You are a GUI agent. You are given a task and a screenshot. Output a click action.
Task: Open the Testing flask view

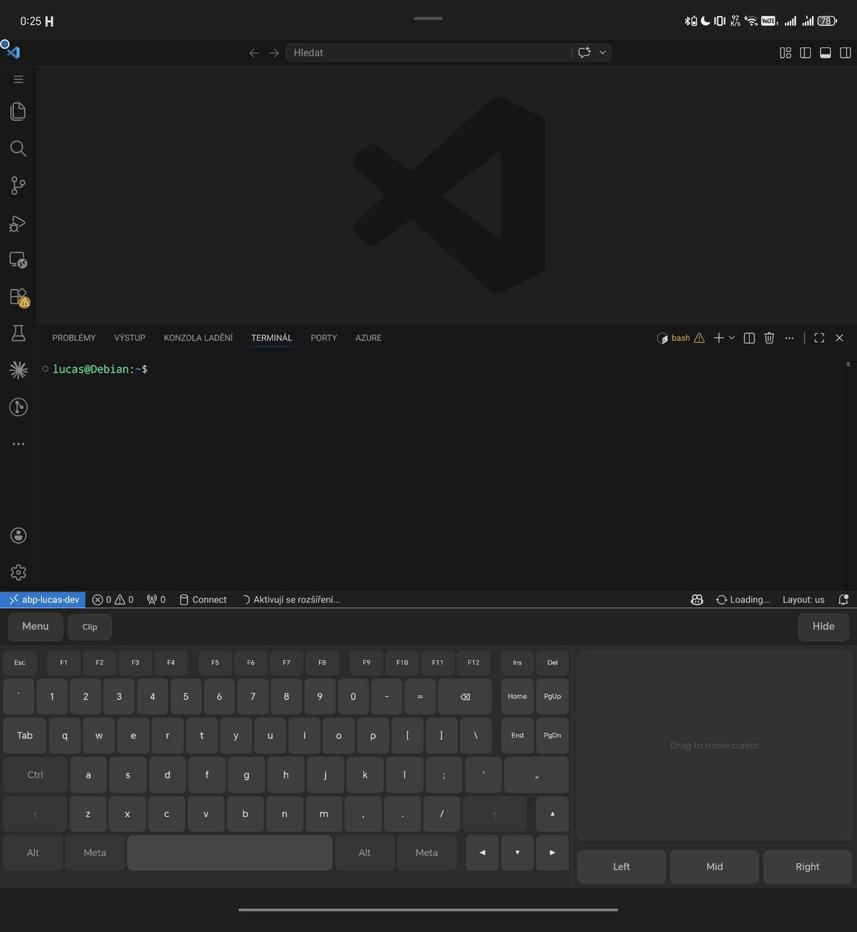(18, 333)
